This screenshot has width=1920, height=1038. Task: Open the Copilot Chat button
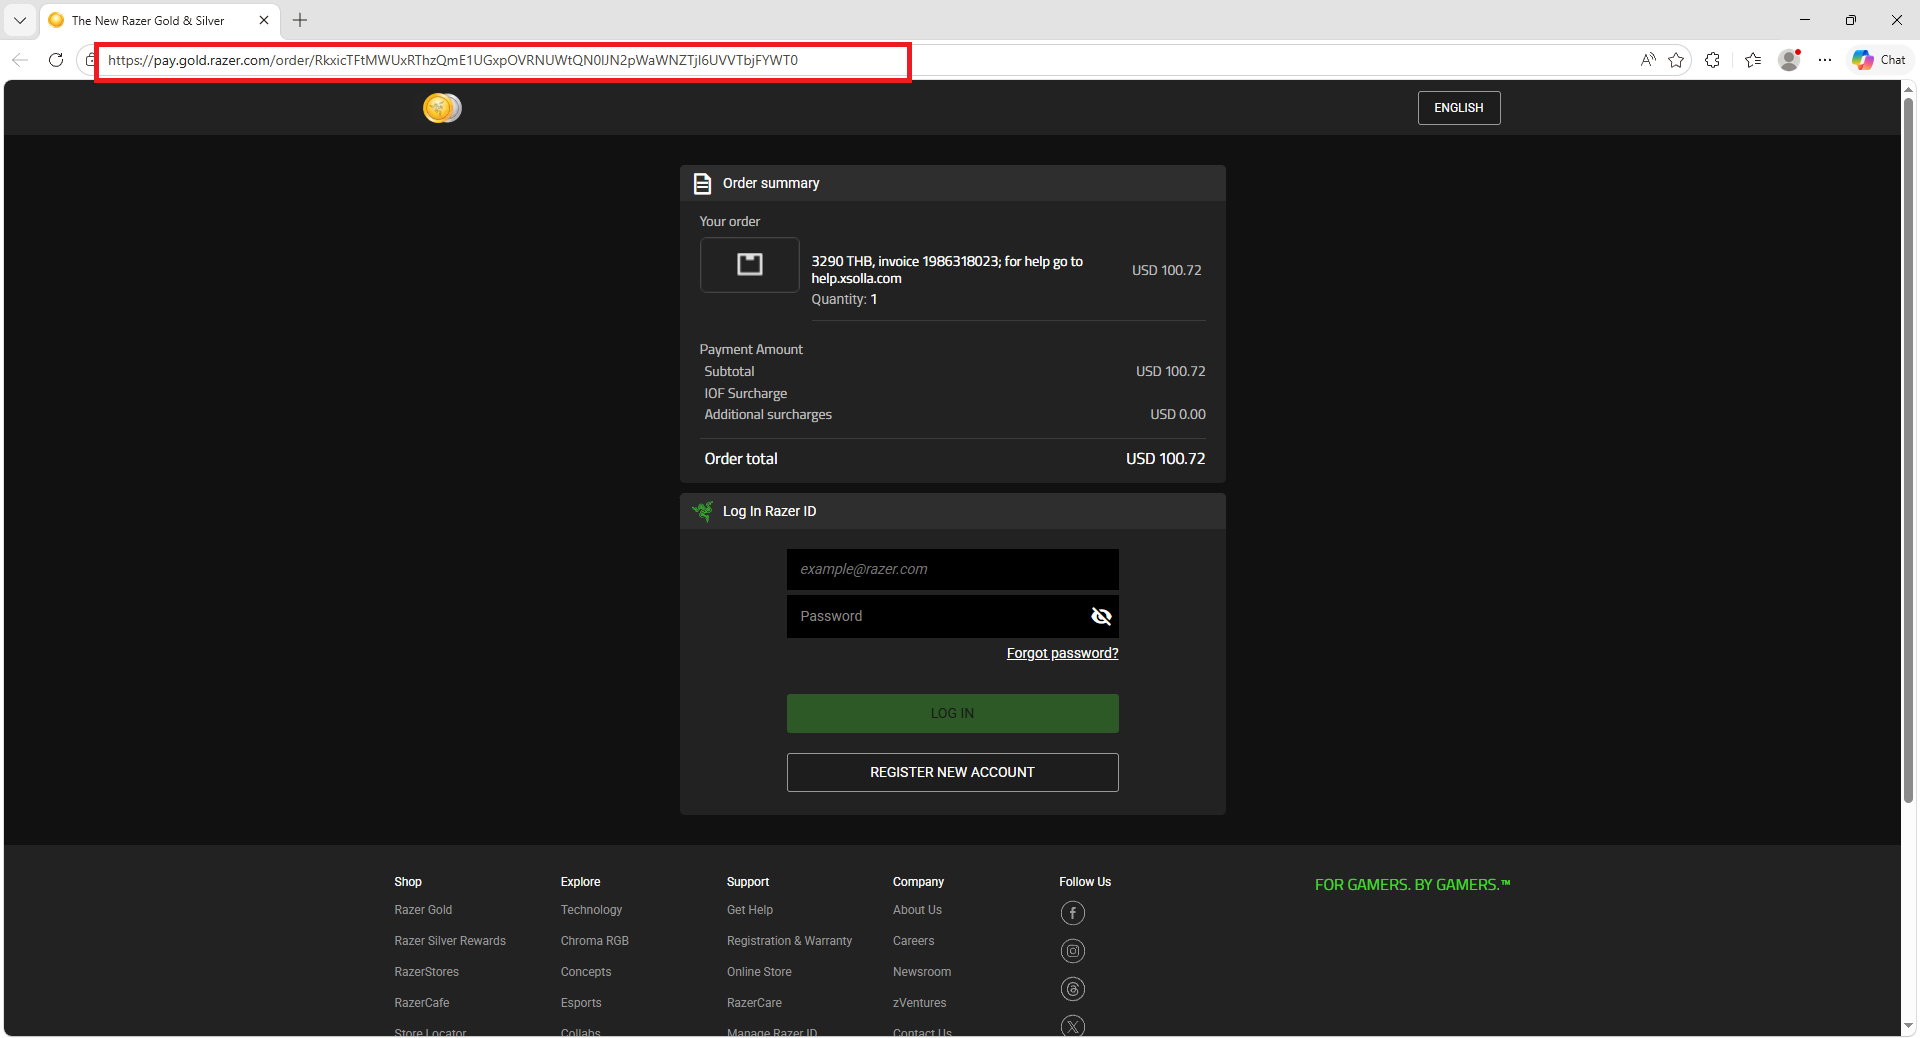1879,60
